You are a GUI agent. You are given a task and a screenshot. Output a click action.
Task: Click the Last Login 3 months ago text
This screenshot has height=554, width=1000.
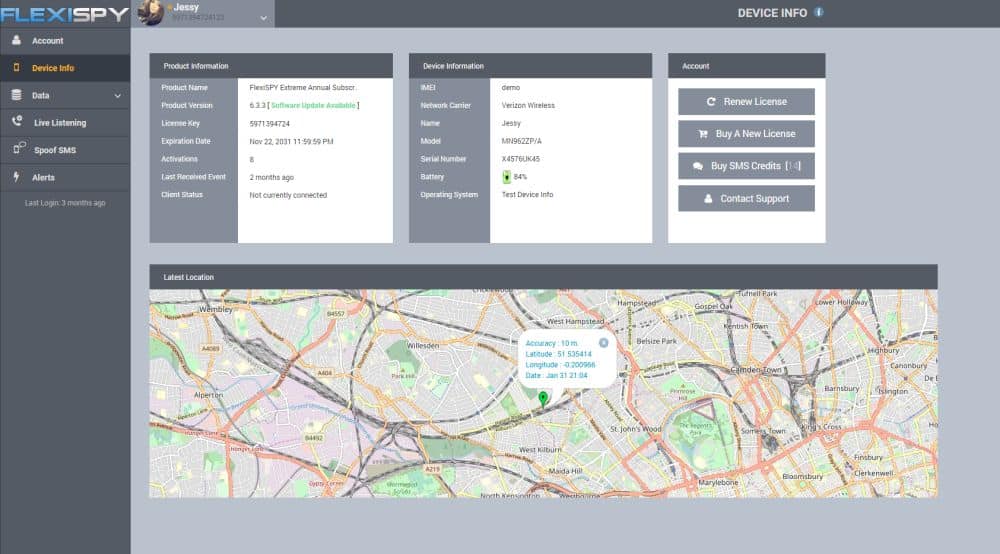(x=65, y=203)
